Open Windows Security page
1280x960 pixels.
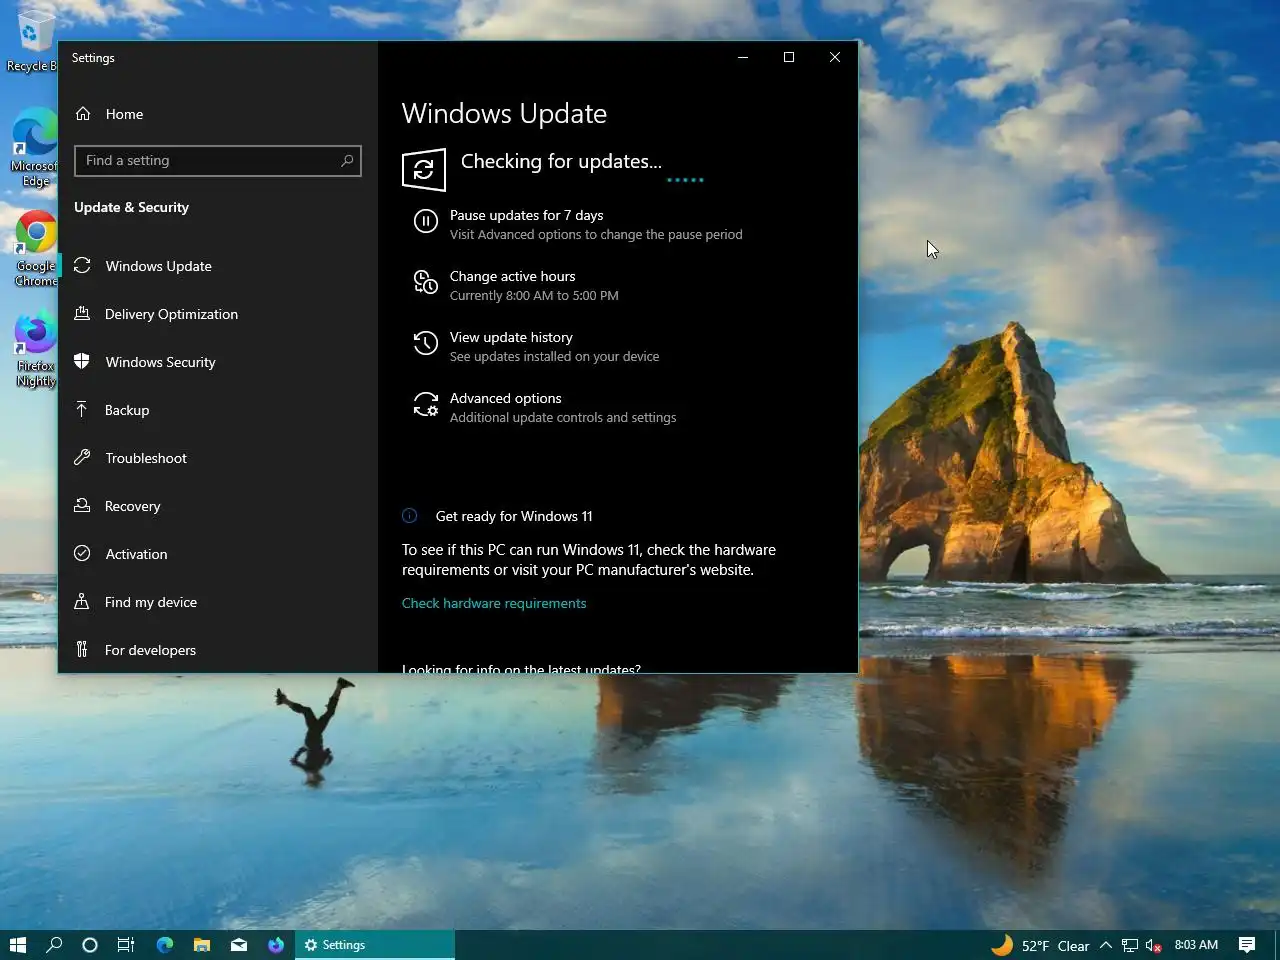click(x=218, y=362)
